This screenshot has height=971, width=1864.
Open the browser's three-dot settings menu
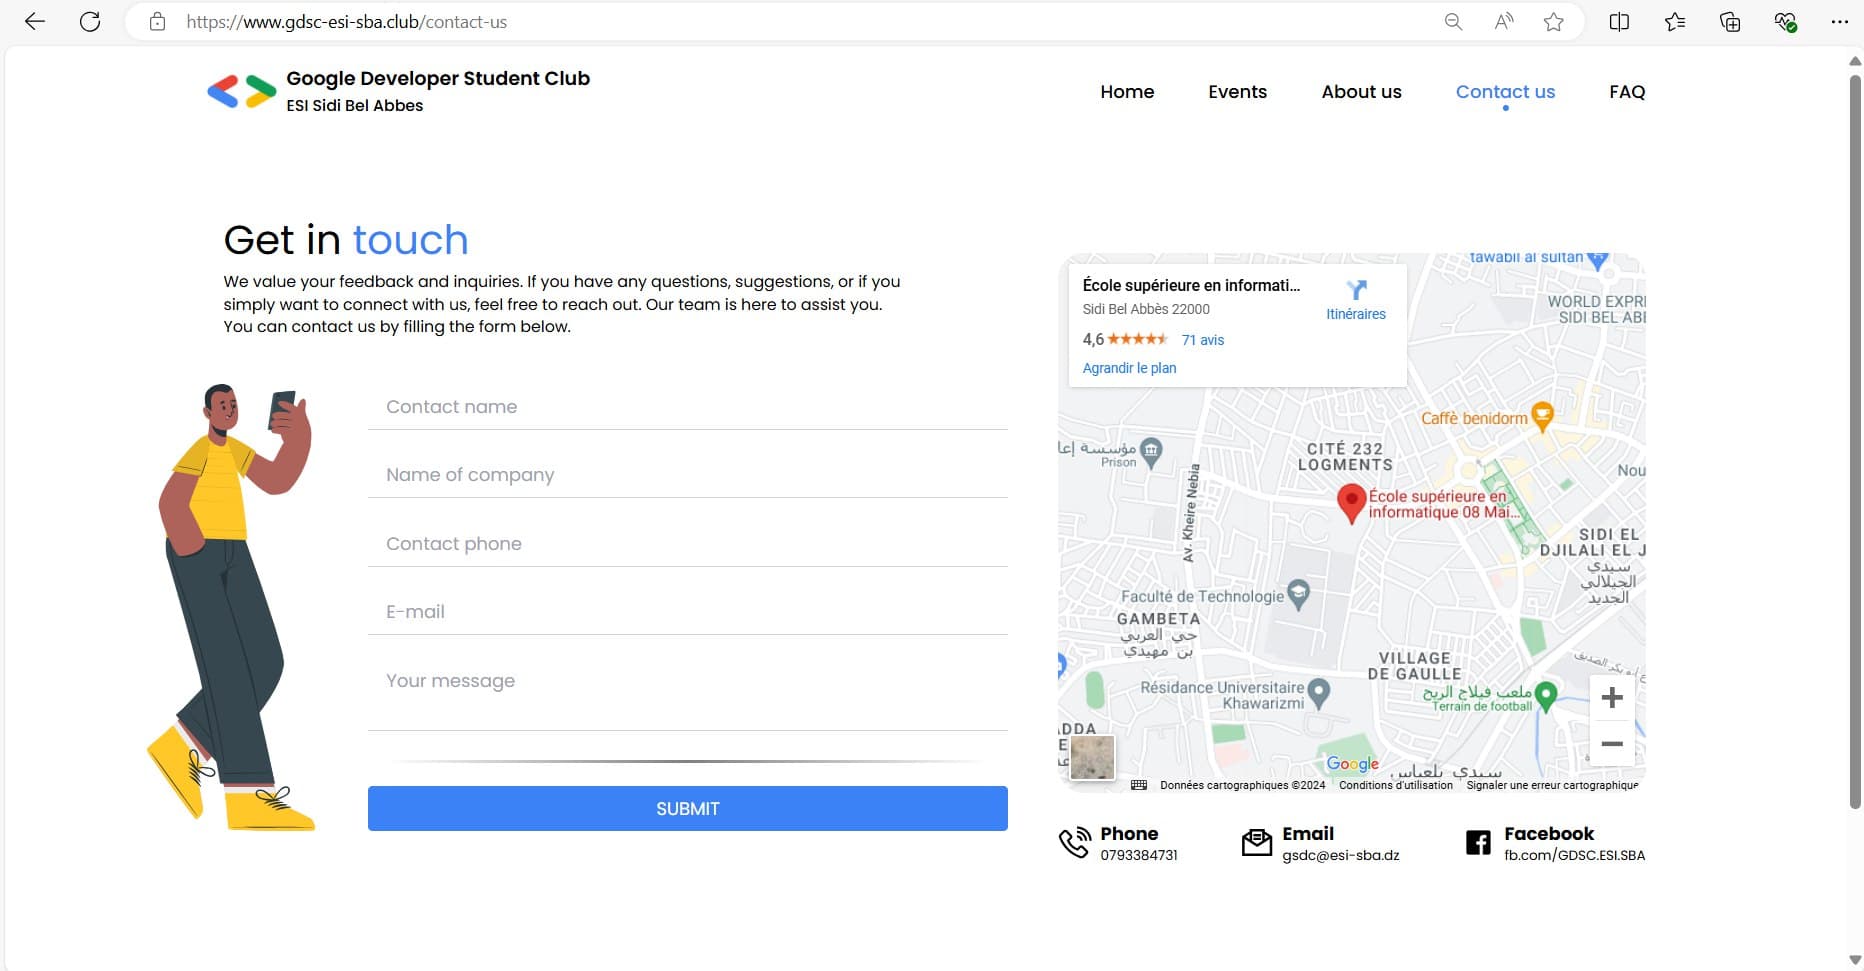(1839, 22)
